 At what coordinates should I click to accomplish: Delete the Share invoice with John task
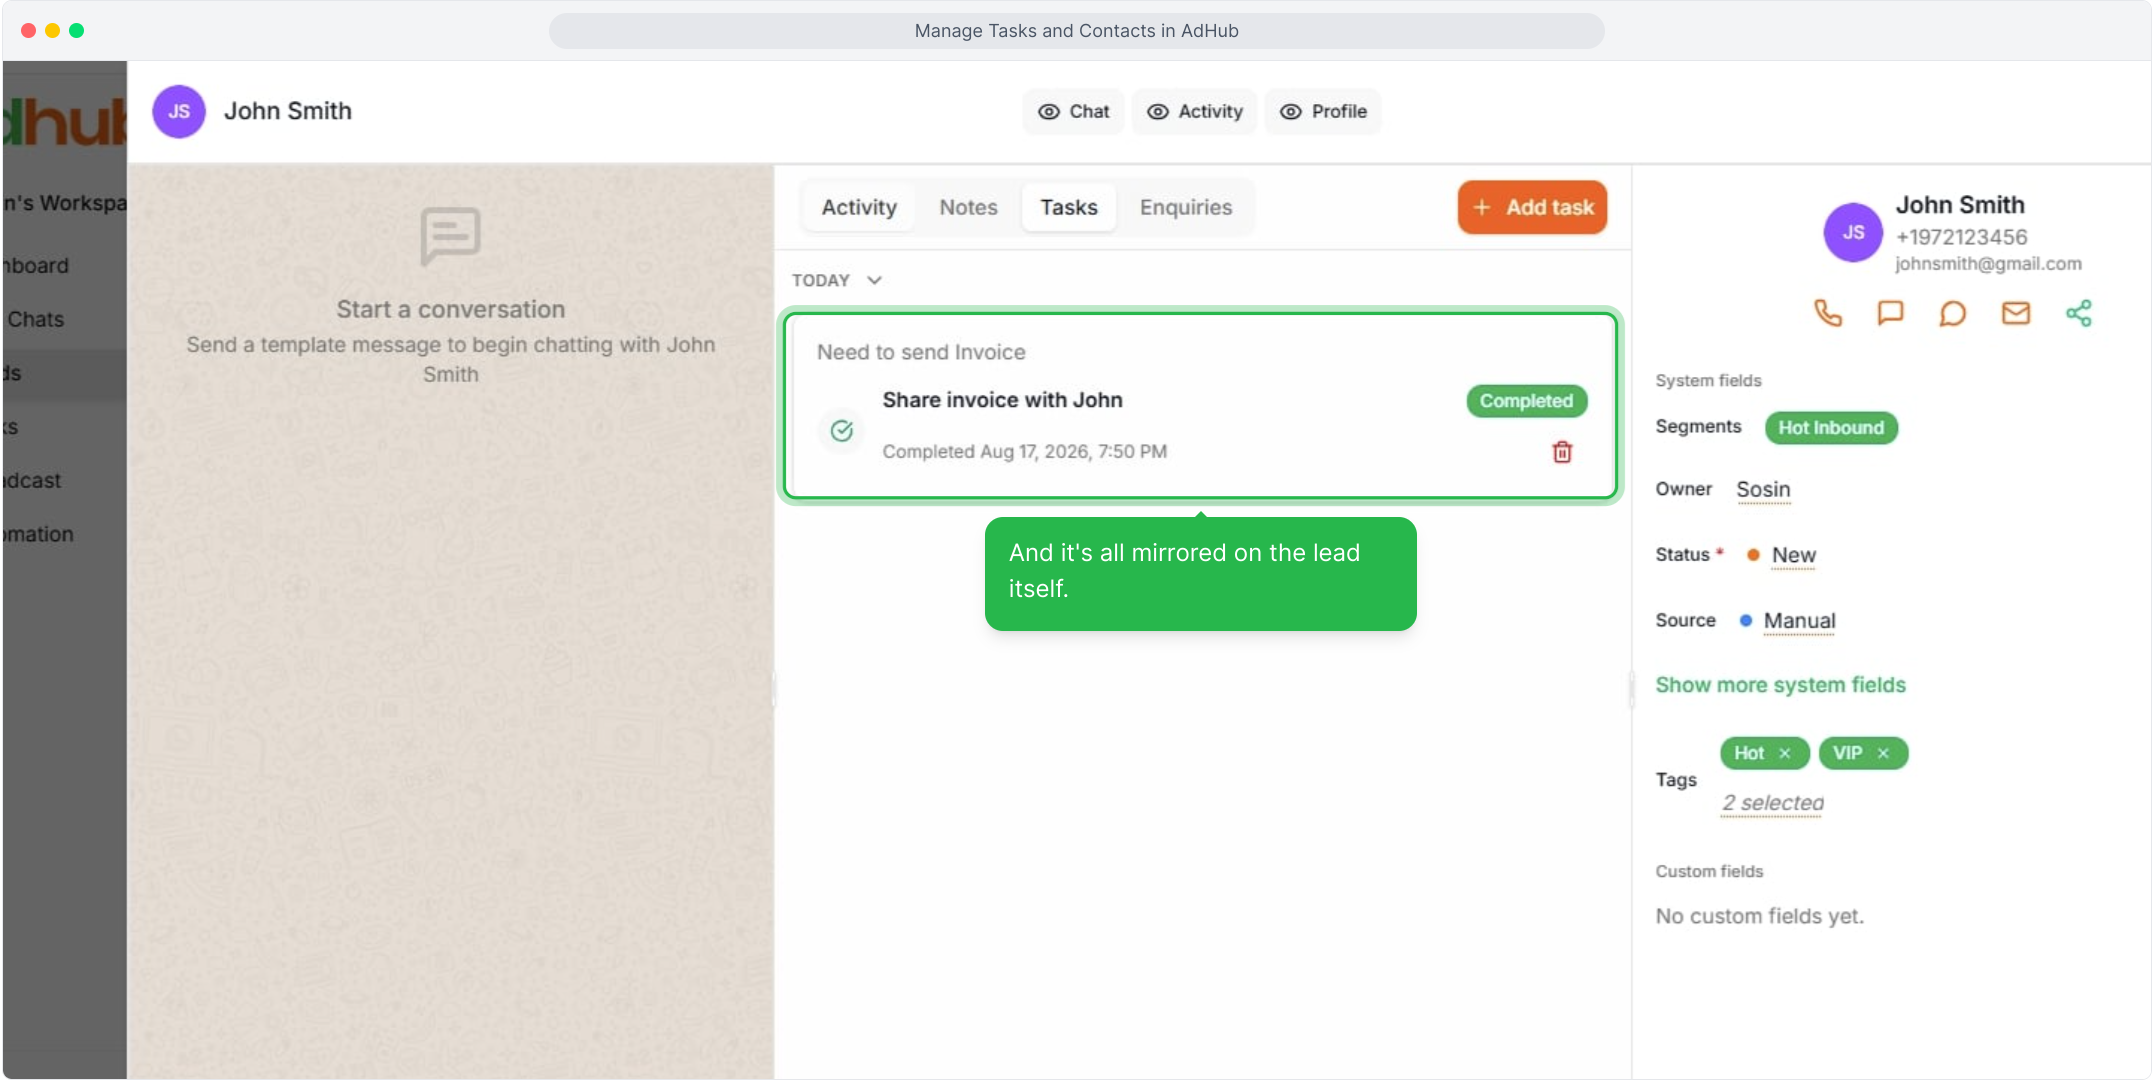1562,452
